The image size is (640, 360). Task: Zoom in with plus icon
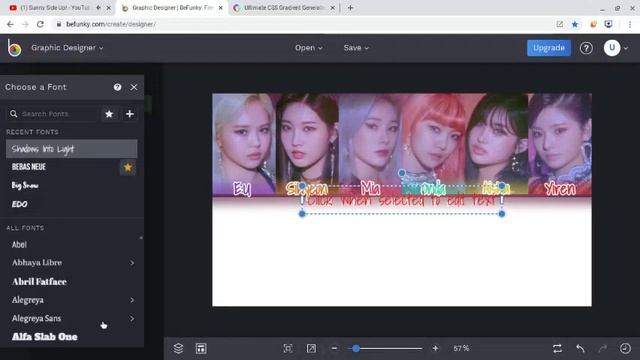(435, 348)
